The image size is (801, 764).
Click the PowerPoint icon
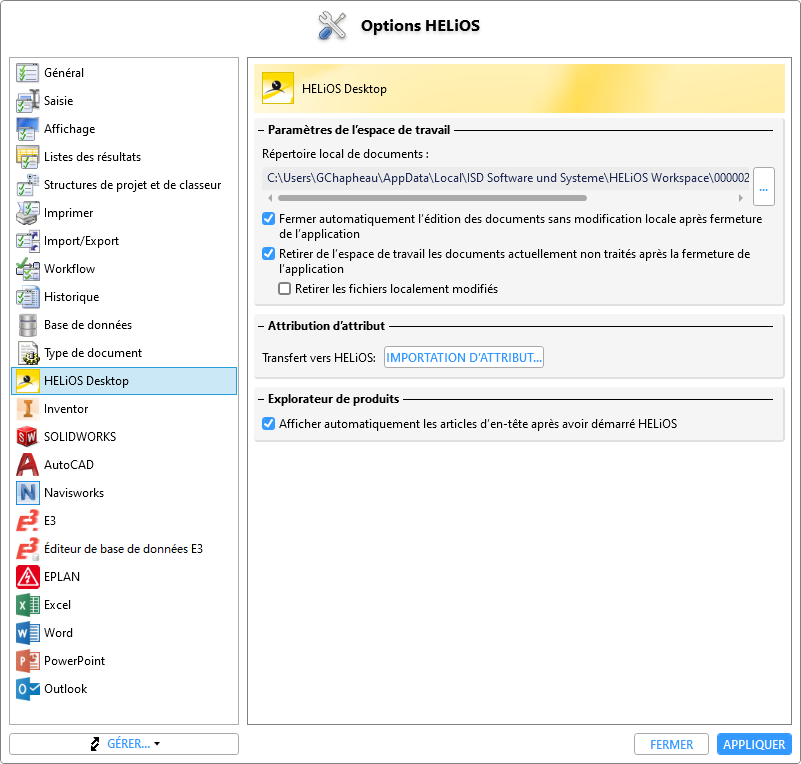pos(28,661)
